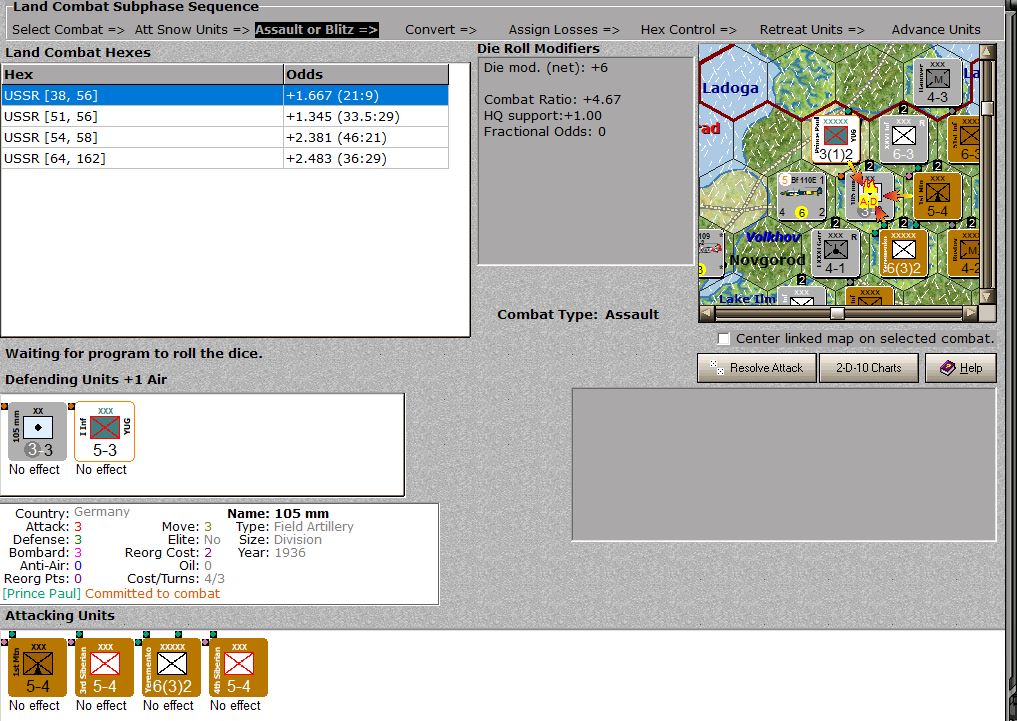
Task: Click the Convert subphase step
Action: (x=441, y=30)
